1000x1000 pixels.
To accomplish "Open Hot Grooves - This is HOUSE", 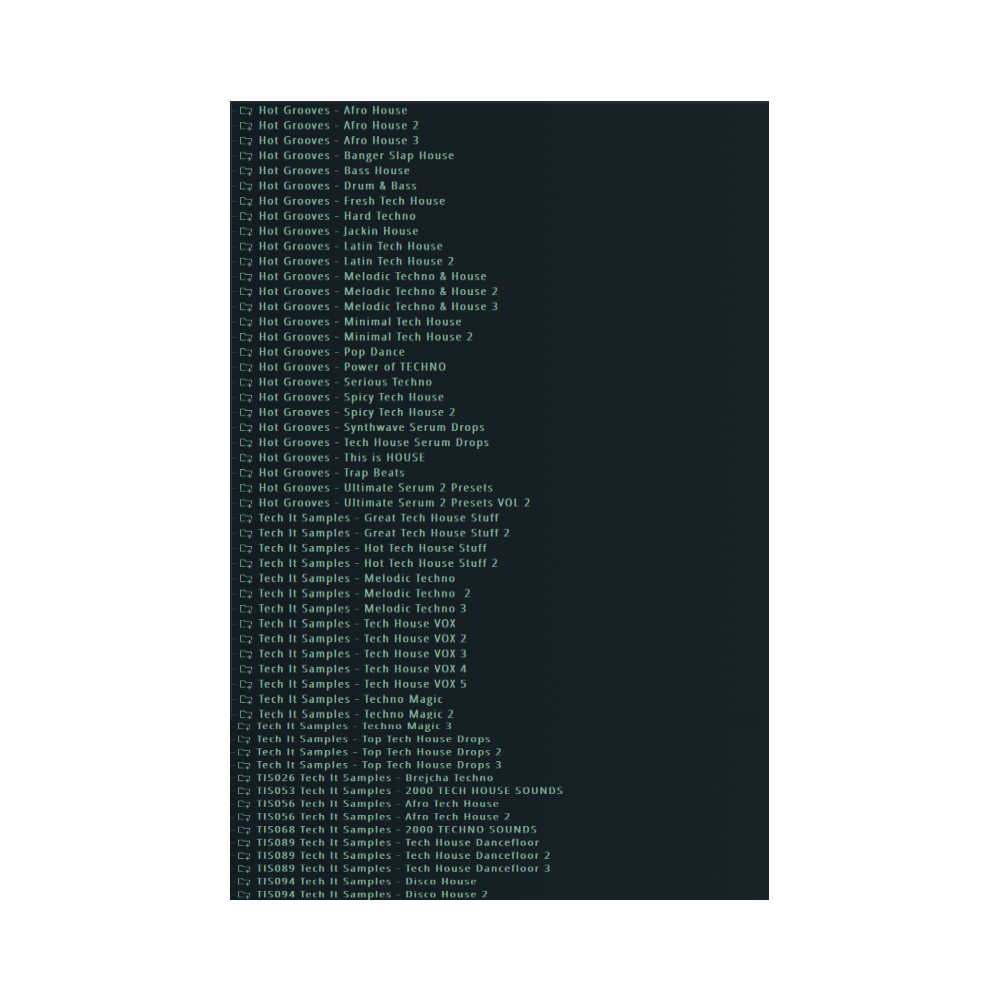I will (x=341, y=458).
